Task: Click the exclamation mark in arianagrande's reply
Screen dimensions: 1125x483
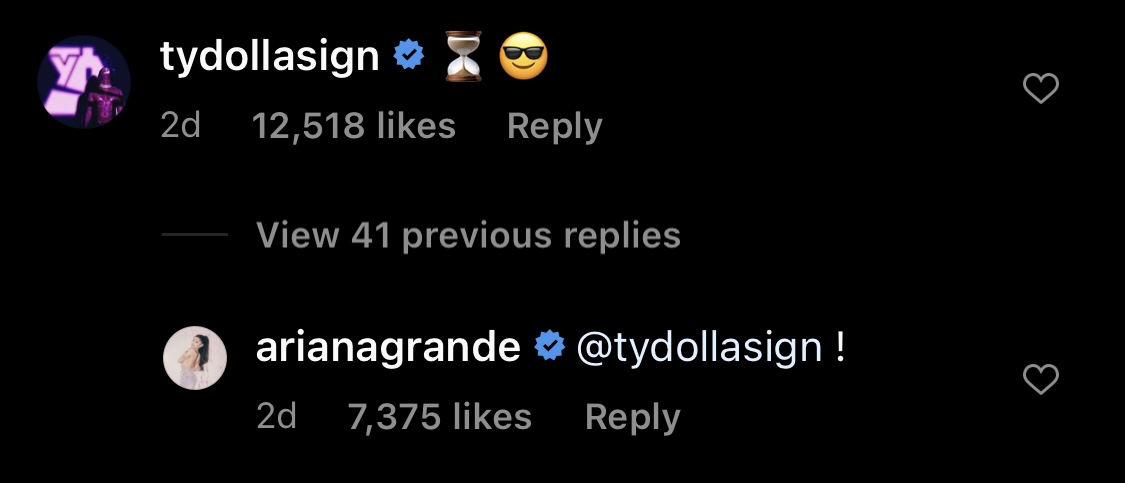Action: (840, 347)
